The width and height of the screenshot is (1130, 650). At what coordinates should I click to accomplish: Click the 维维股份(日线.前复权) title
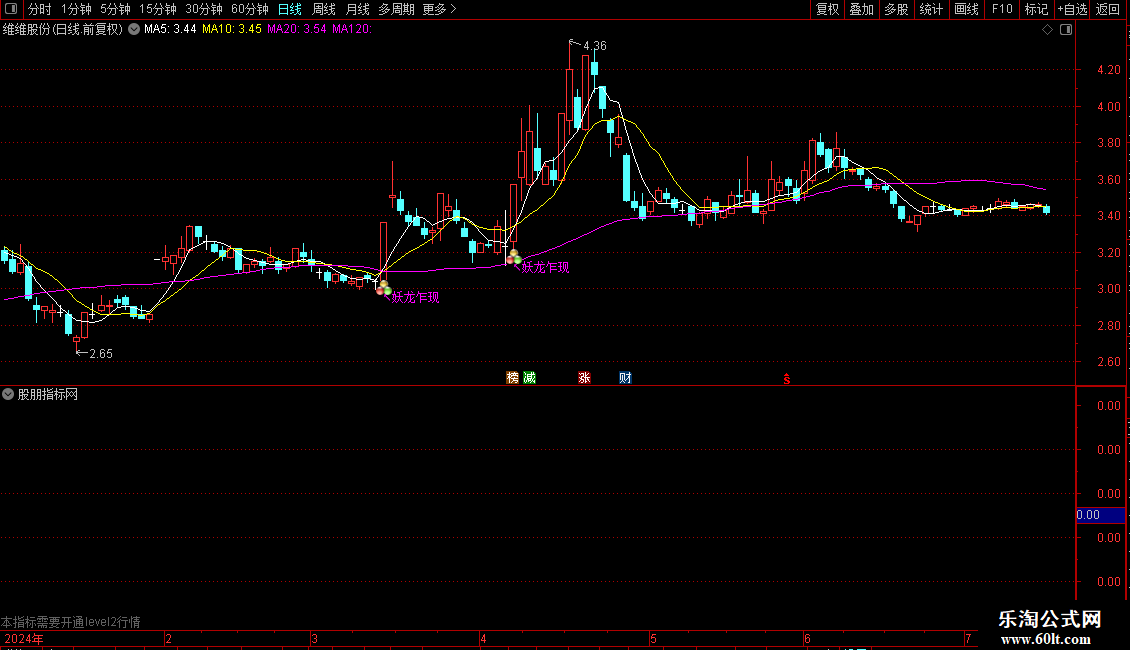coord(63,30)
